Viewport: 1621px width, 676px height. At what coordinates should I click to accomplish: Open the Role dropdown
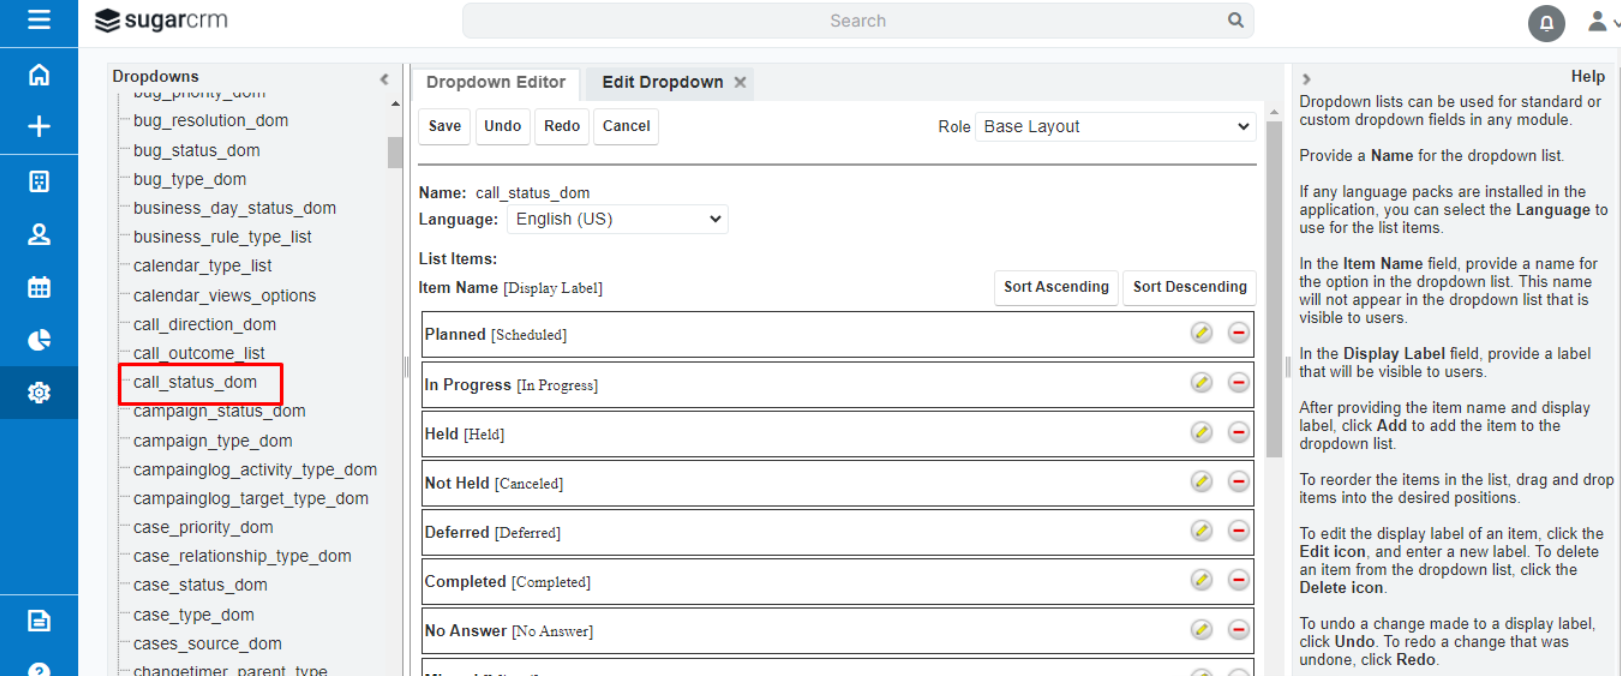click(1115, 126)
